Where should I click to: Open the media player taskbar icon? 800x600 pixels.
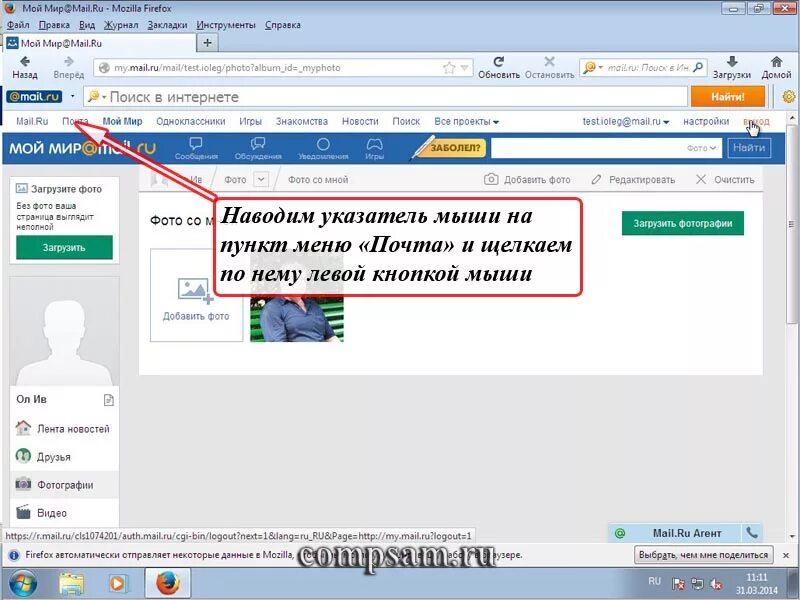[117, 583]
